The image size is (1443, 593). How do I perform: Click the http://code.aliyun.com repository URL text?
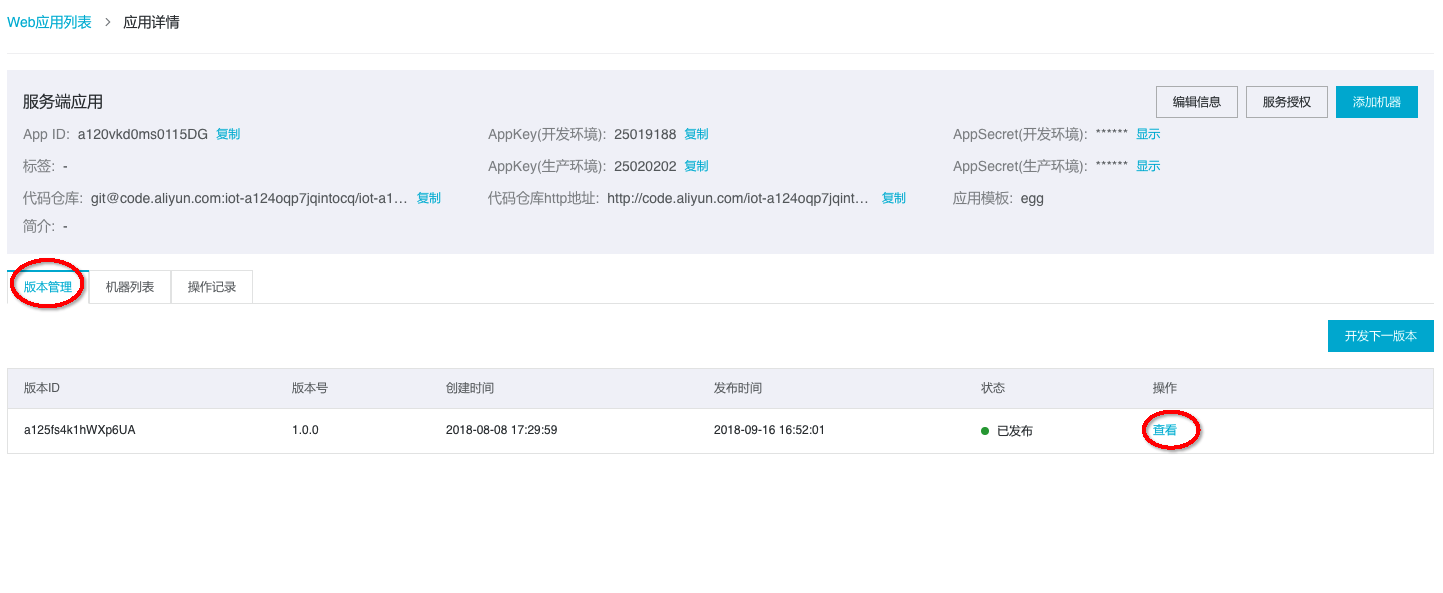point(738,198)
